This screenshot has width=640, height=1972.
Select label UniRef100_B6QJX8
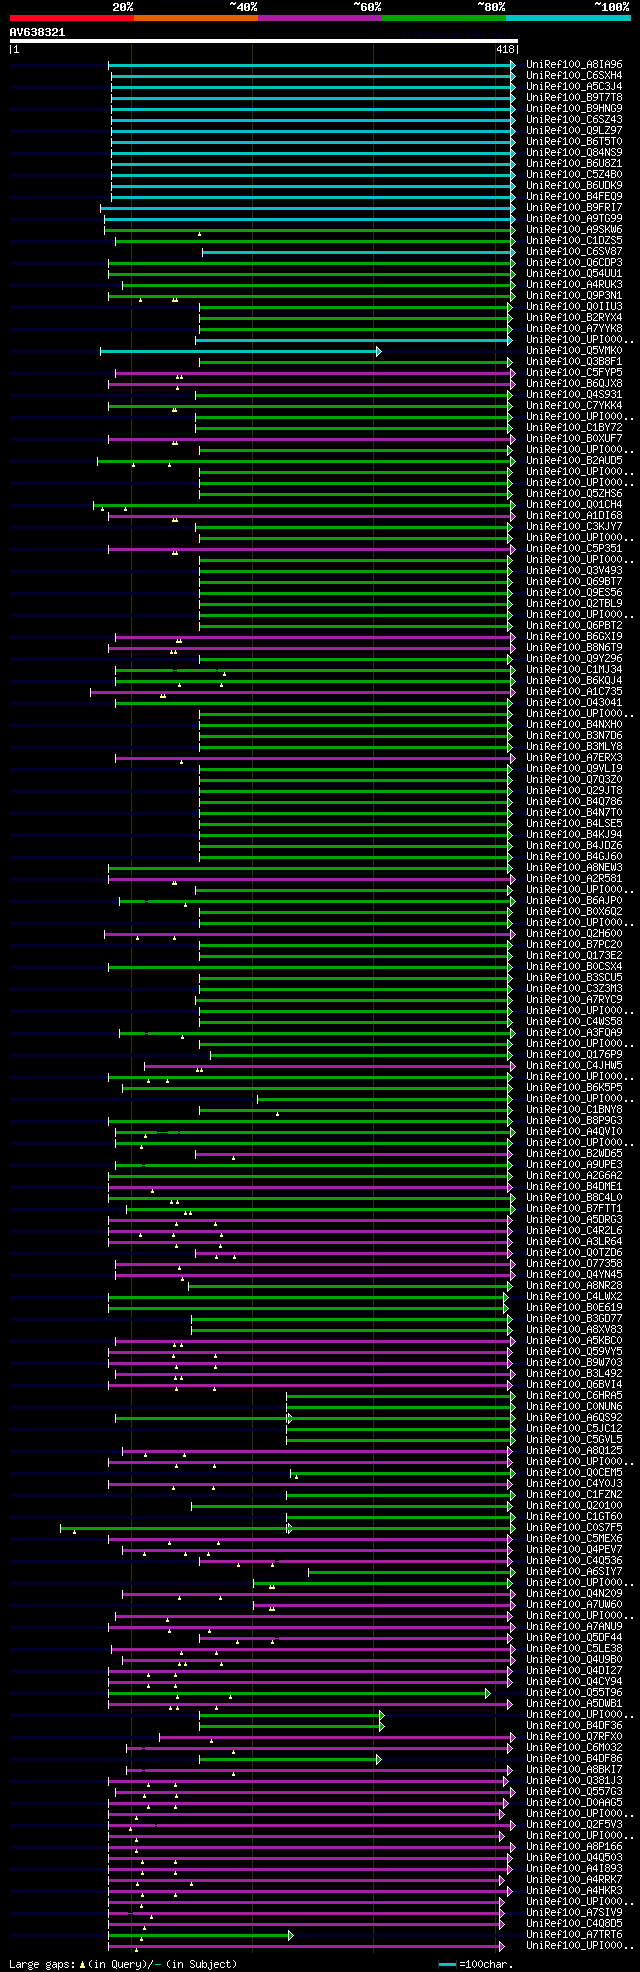pyautogui.click(x=574, y=383)
